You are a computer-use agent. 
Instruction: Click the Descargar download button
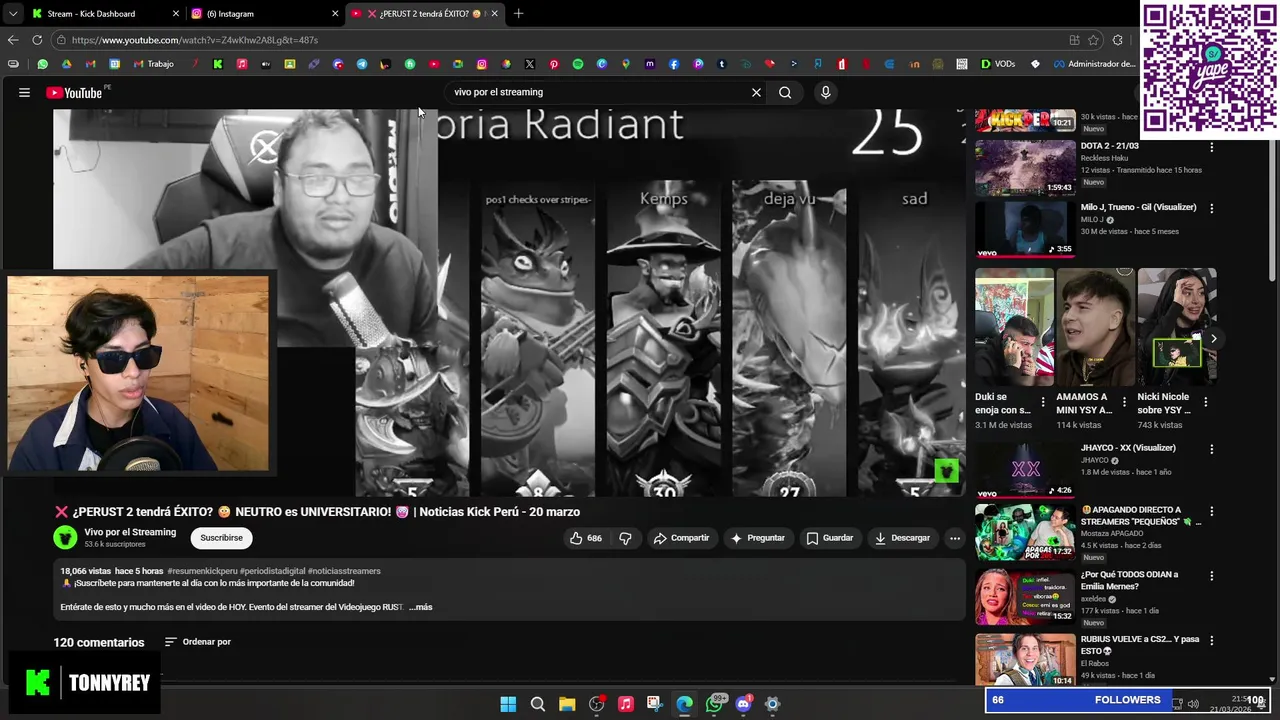click(902, 538)
